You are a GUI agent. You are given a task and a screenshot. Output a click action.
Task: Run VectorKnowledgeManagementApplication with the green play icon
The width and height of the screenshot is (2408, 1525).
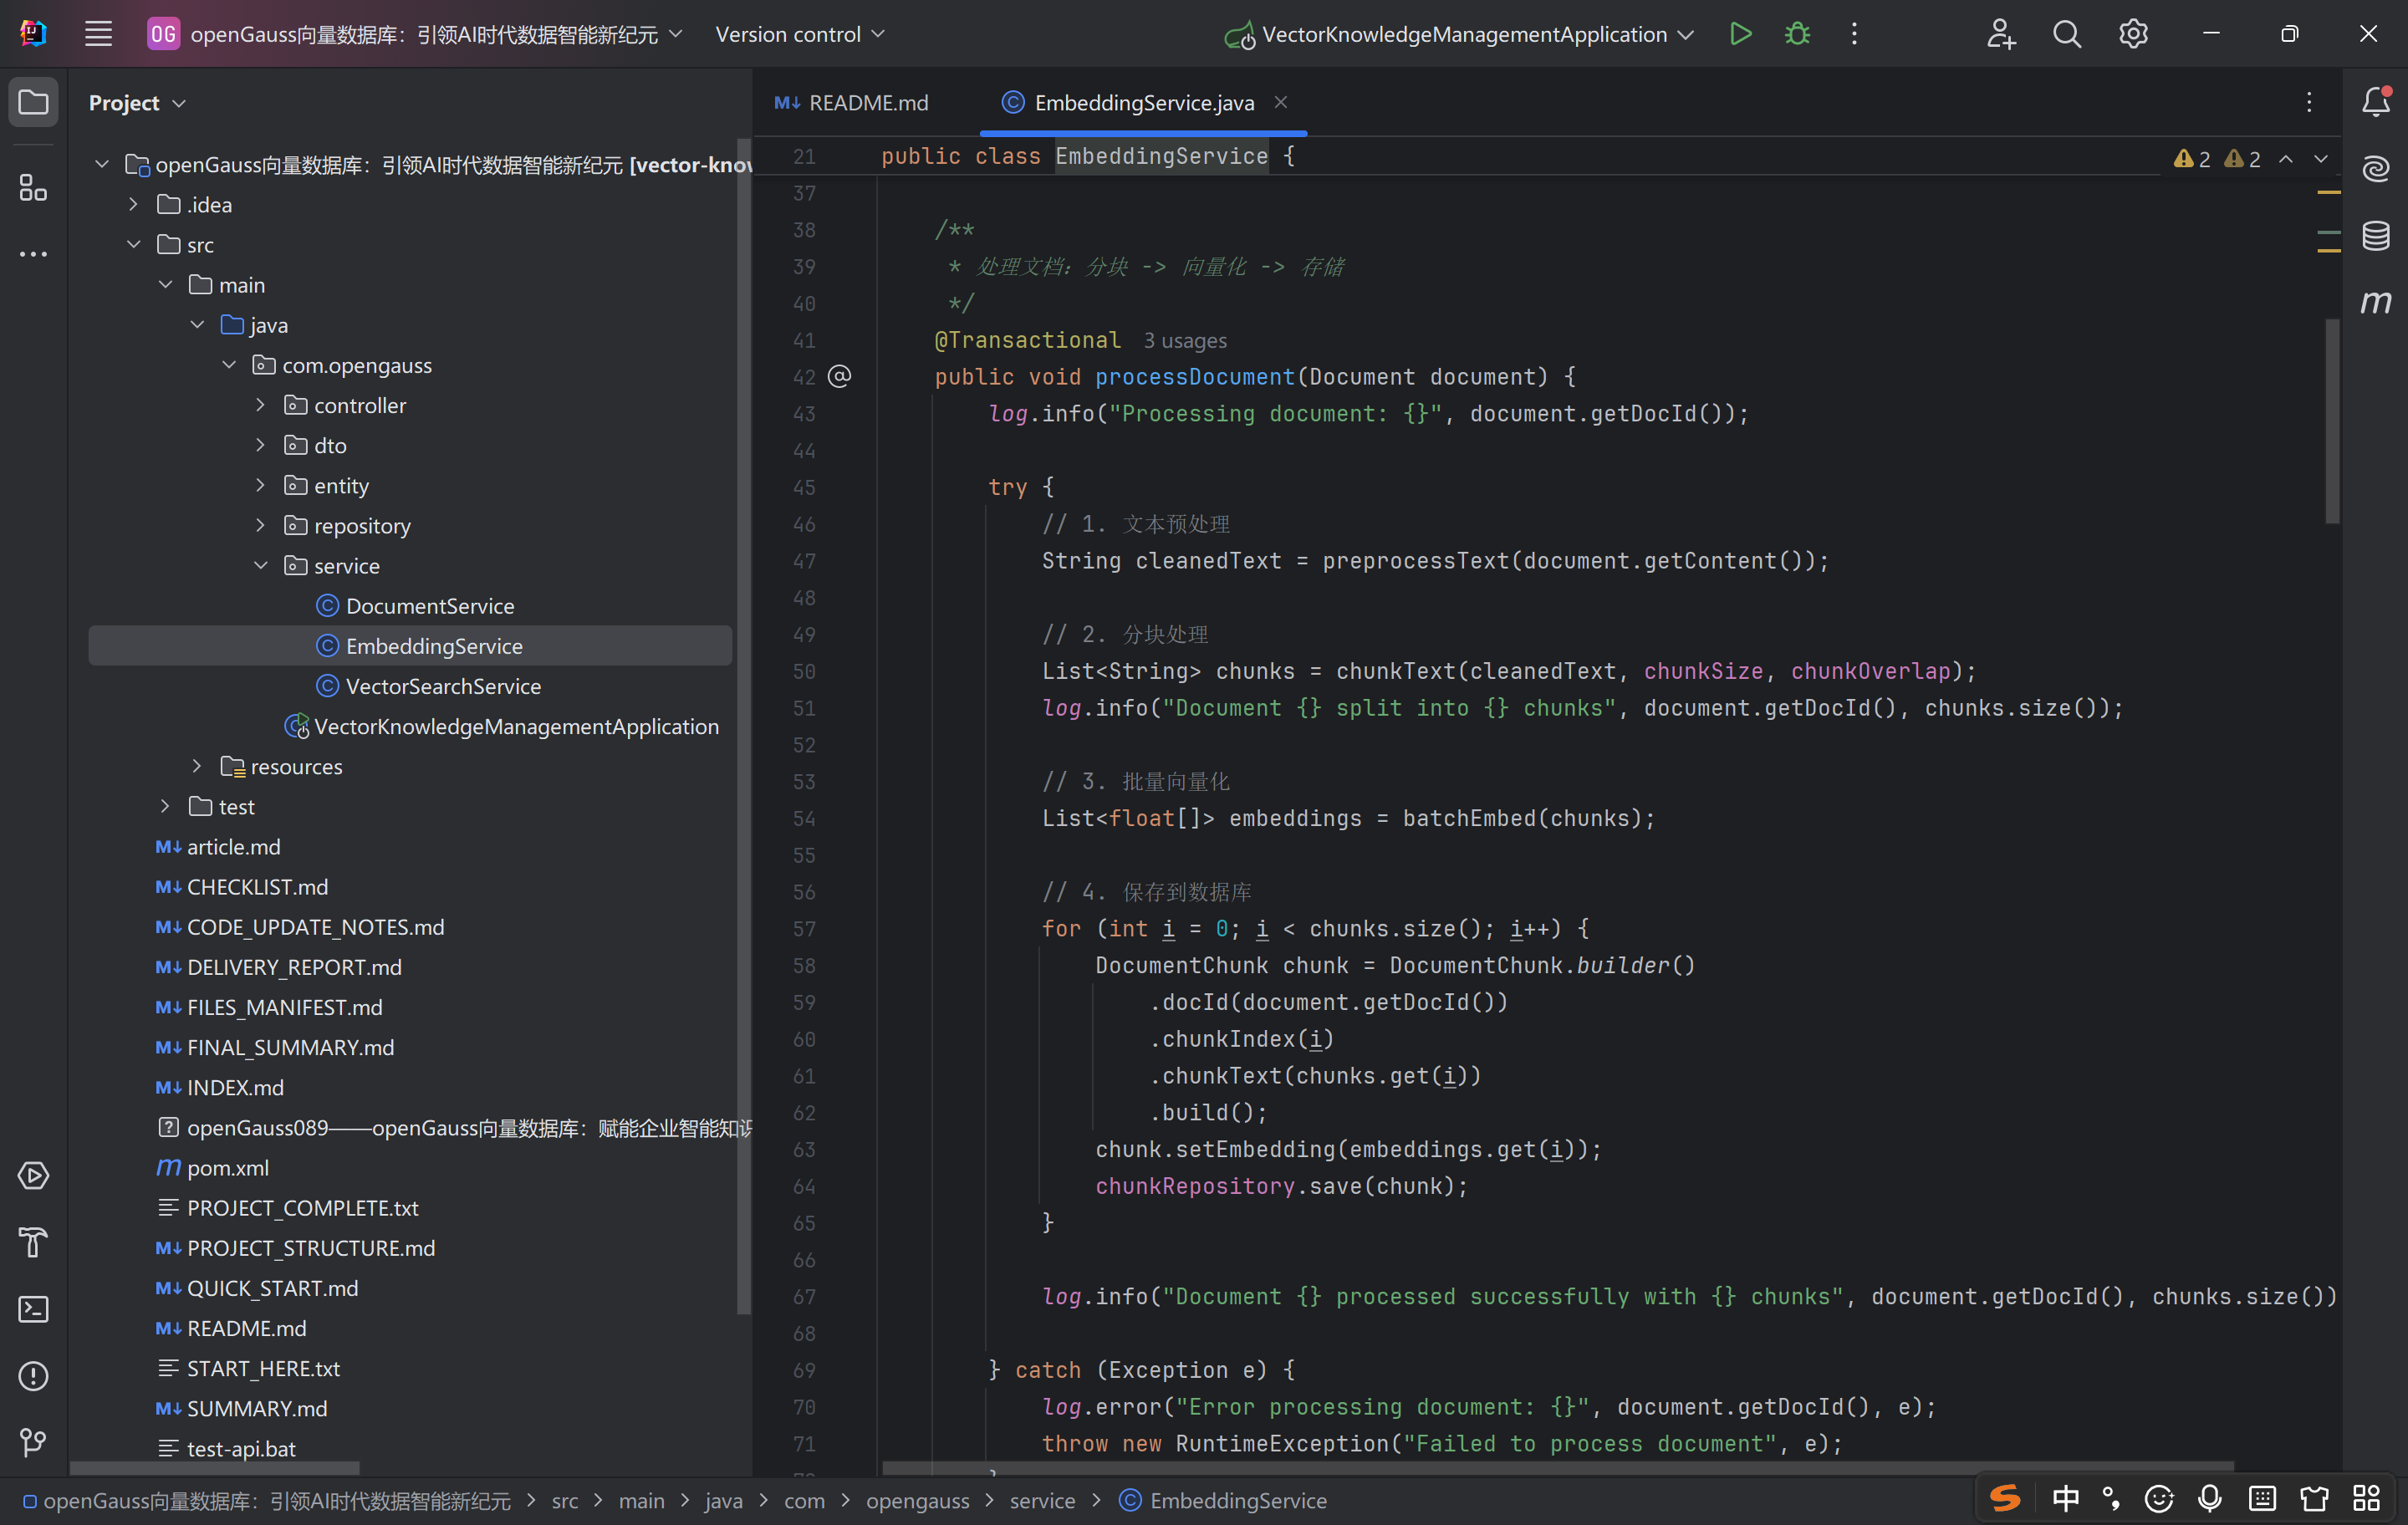(x=1740, y=34)
